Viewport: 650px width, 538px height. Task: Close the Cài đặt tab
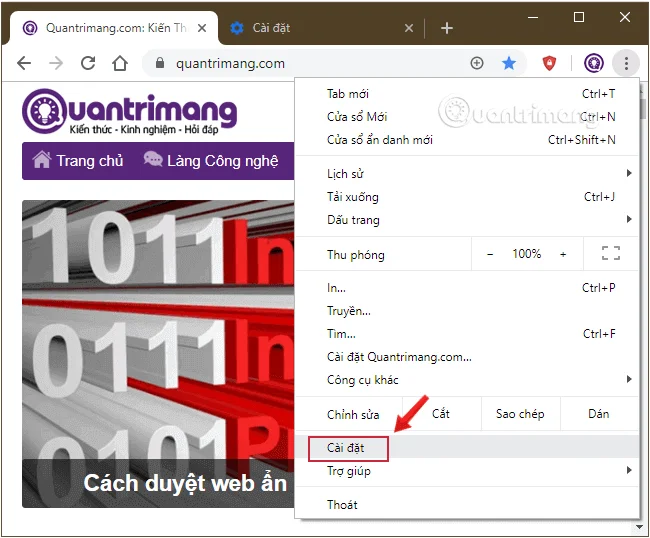pos(409,28)
